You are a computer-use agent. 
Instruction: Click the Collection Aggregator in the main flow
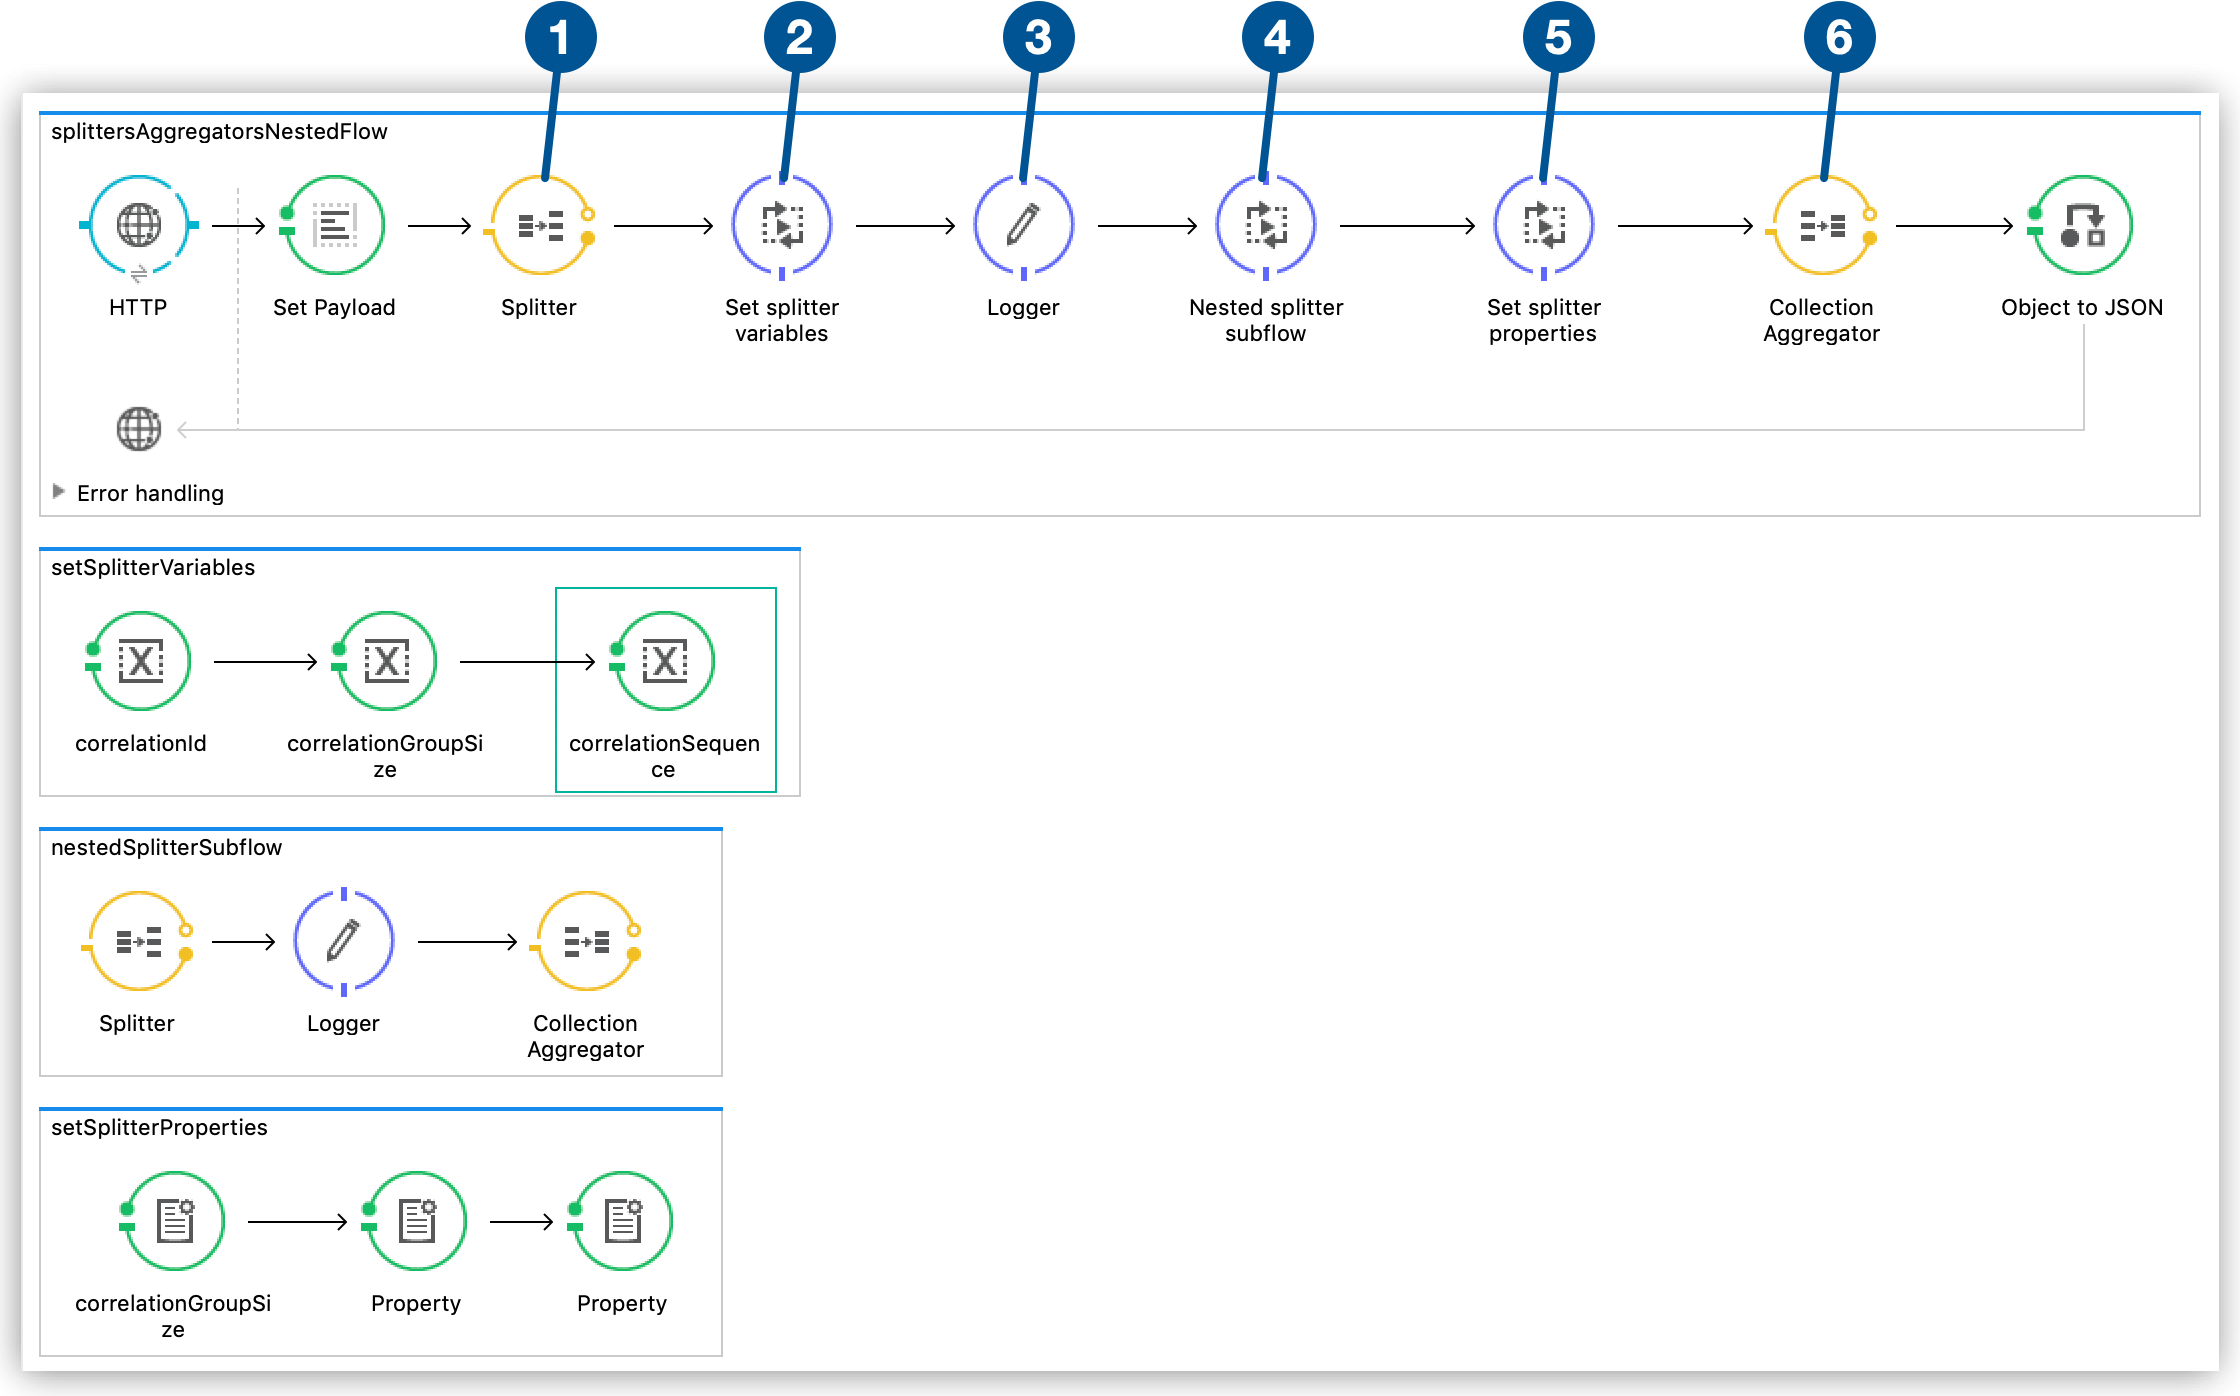click(x=1820, y=225)
